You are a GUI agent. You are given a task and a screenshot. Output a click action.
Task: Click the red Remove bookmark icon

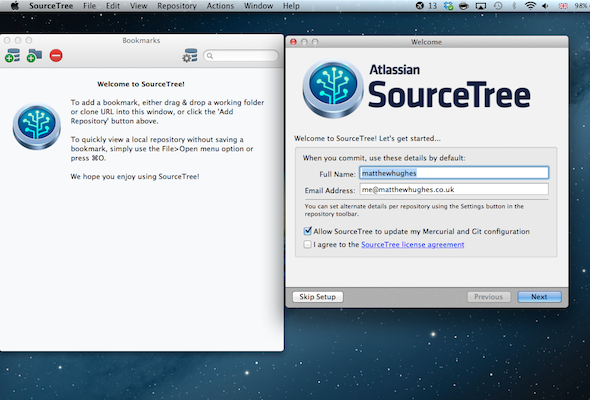[56, 56]
